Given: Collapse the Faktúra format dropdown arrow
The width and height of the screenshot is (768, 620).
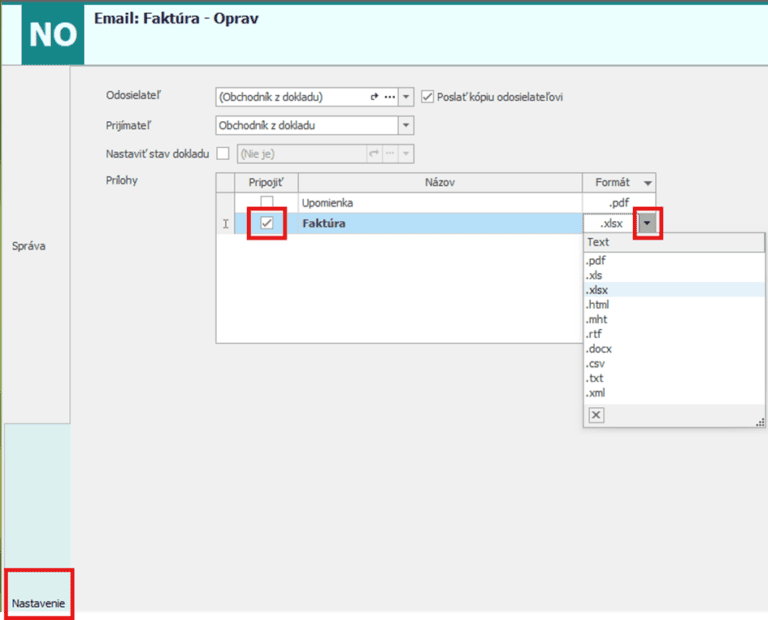Looking at the screenshot, I should [x=648, y=224].
